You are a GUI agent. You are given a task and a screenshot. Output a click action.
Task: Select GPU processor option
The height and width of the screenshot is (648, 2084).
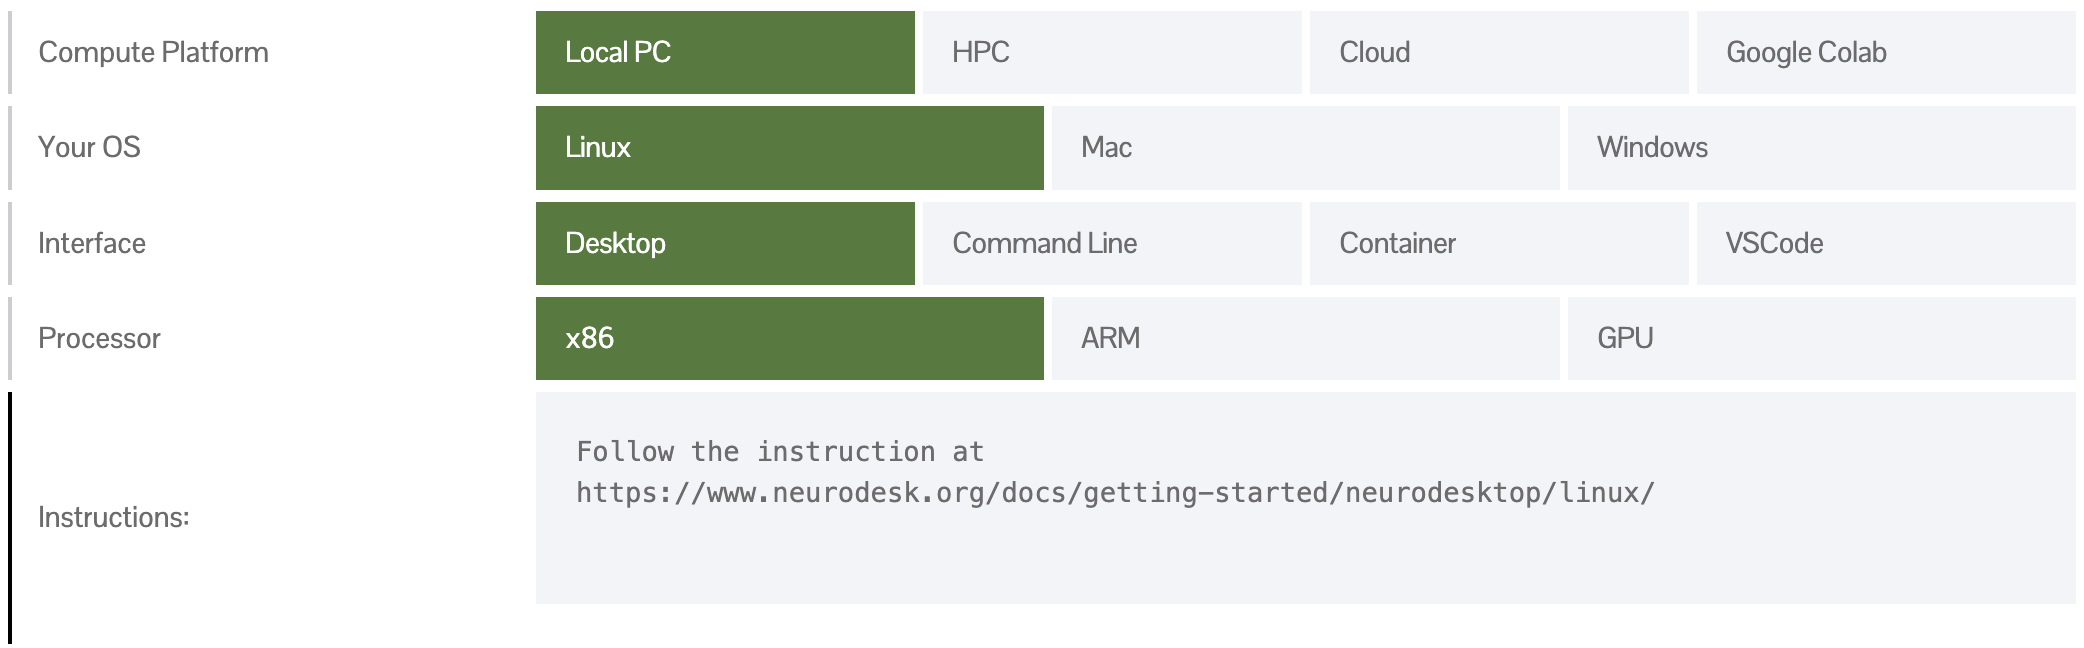tap(1821, 338)
